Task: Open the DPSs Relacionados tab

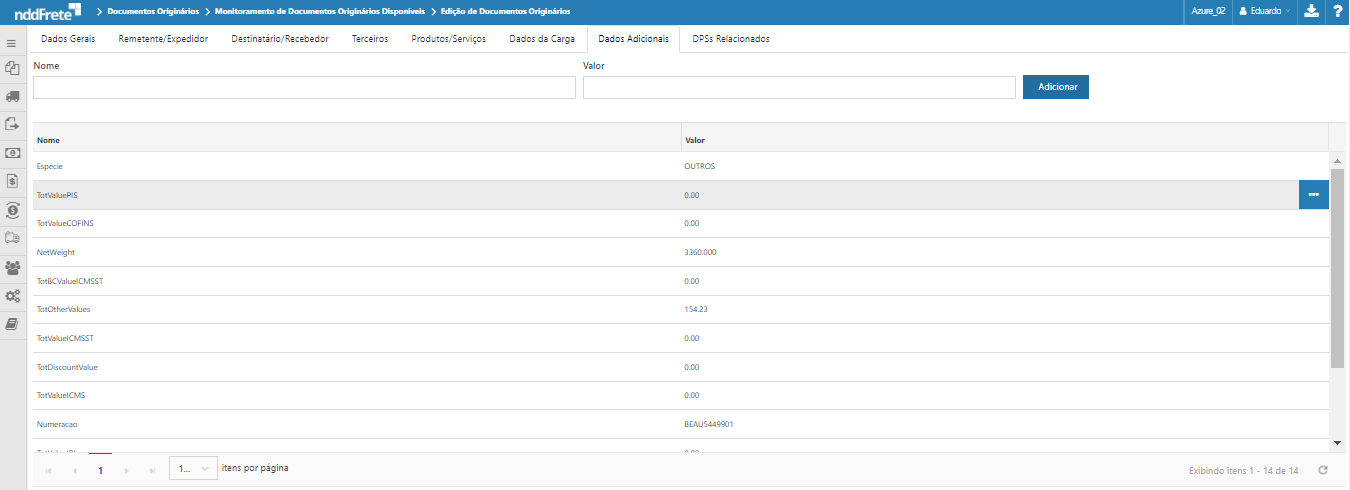Action: click(x=731, y=39)
